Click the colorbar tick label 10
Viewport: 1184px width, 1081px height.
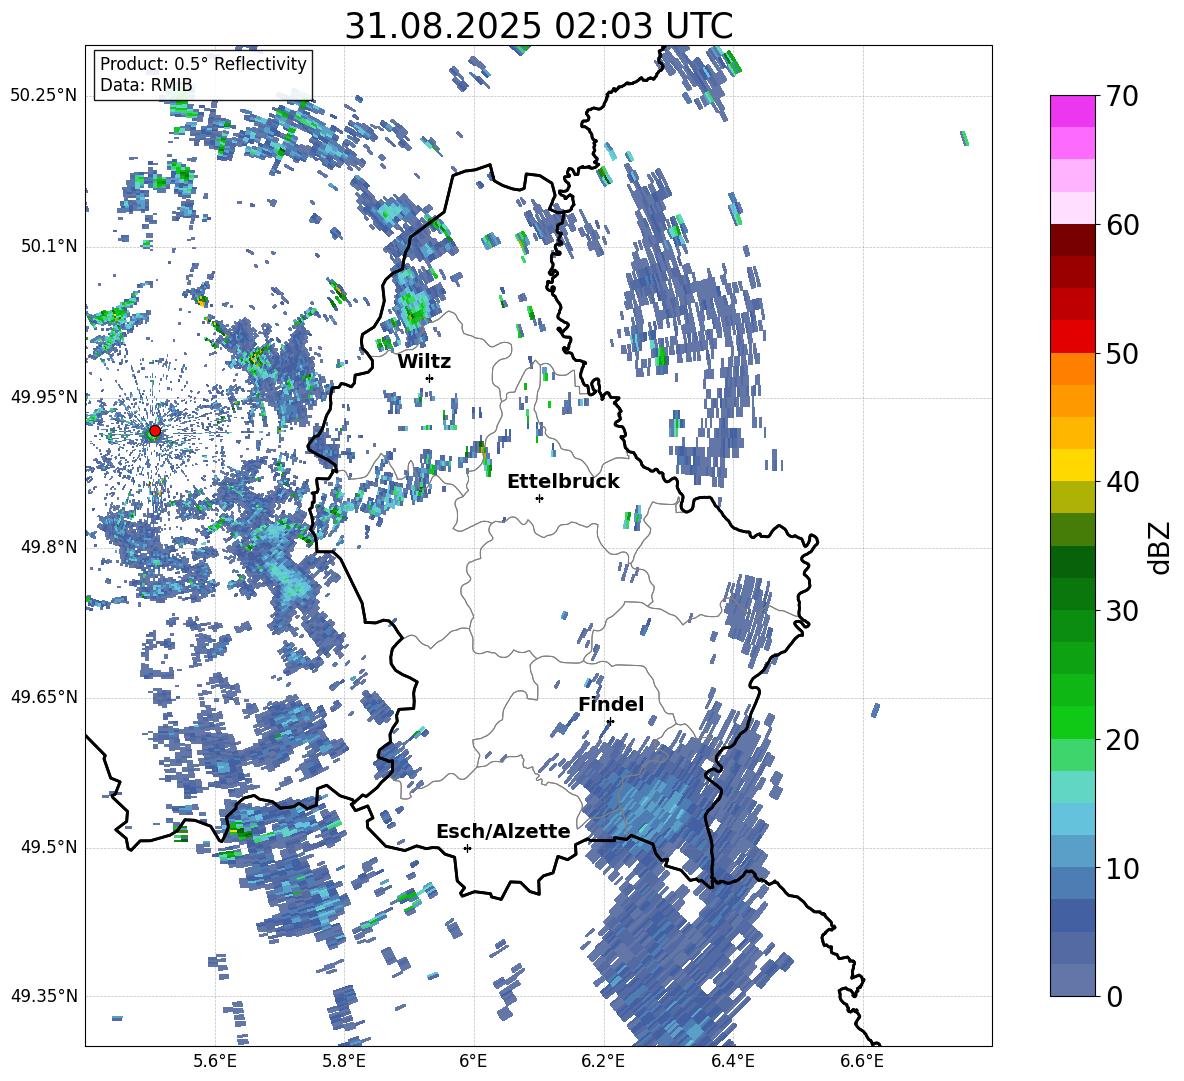(1122, 868)
